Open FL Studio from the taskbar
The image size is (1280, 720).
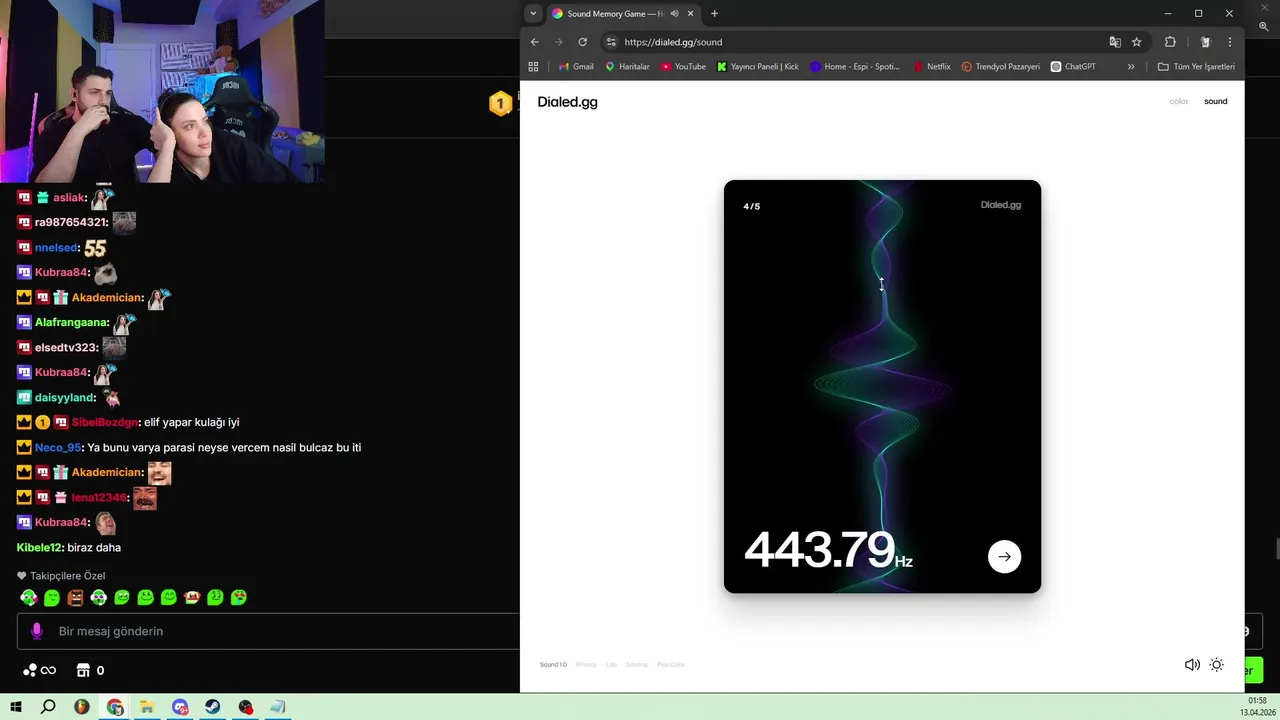(81, 707)
